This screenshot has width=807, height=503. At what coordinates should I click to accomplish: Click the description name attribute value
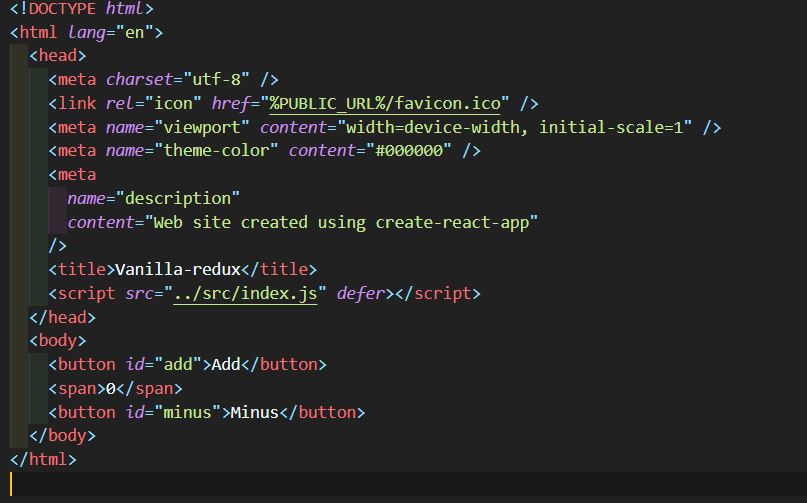point(178,198)
